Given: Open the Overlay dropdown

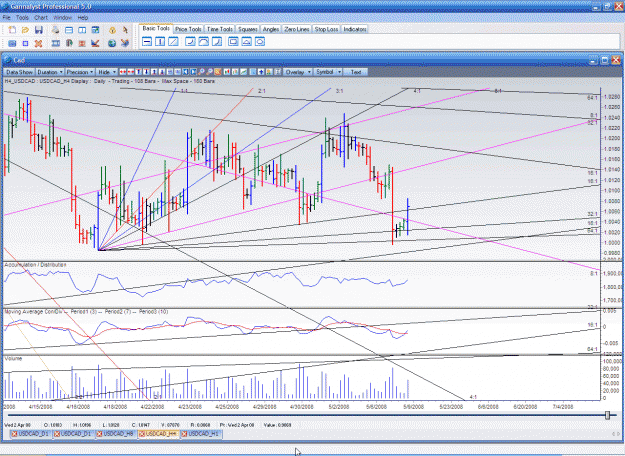Looking at the screenshot, I should (298, 72).
